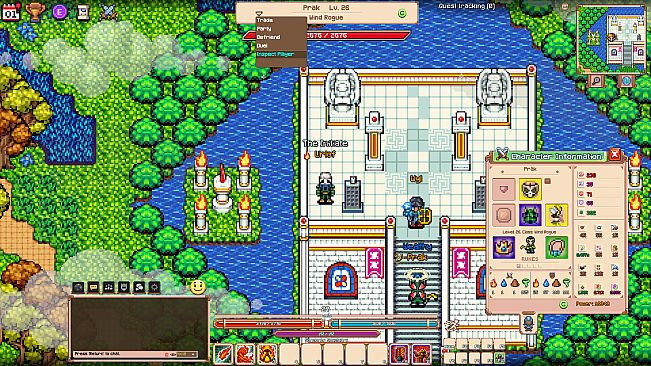Close the Character Information window
The width and height of the screenshot is (651, 366).
click(x=615, y=154)
